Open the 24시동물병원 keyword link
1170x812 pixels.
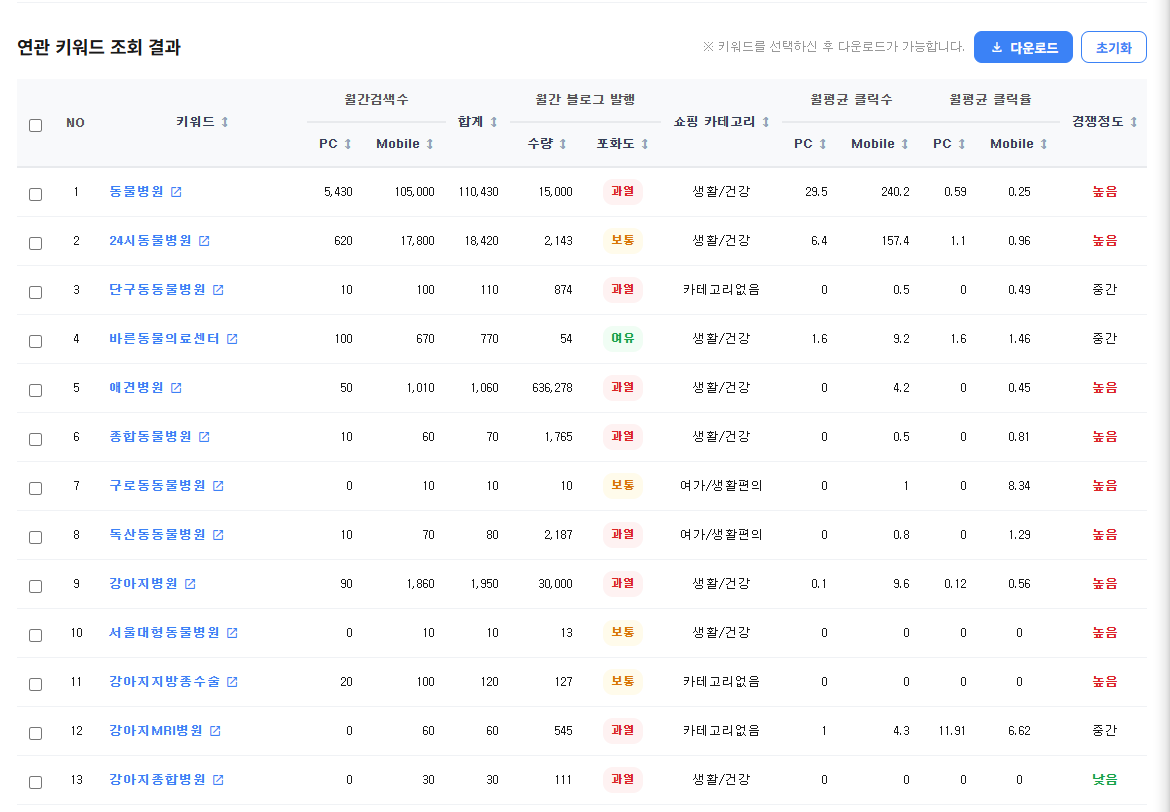150,241
